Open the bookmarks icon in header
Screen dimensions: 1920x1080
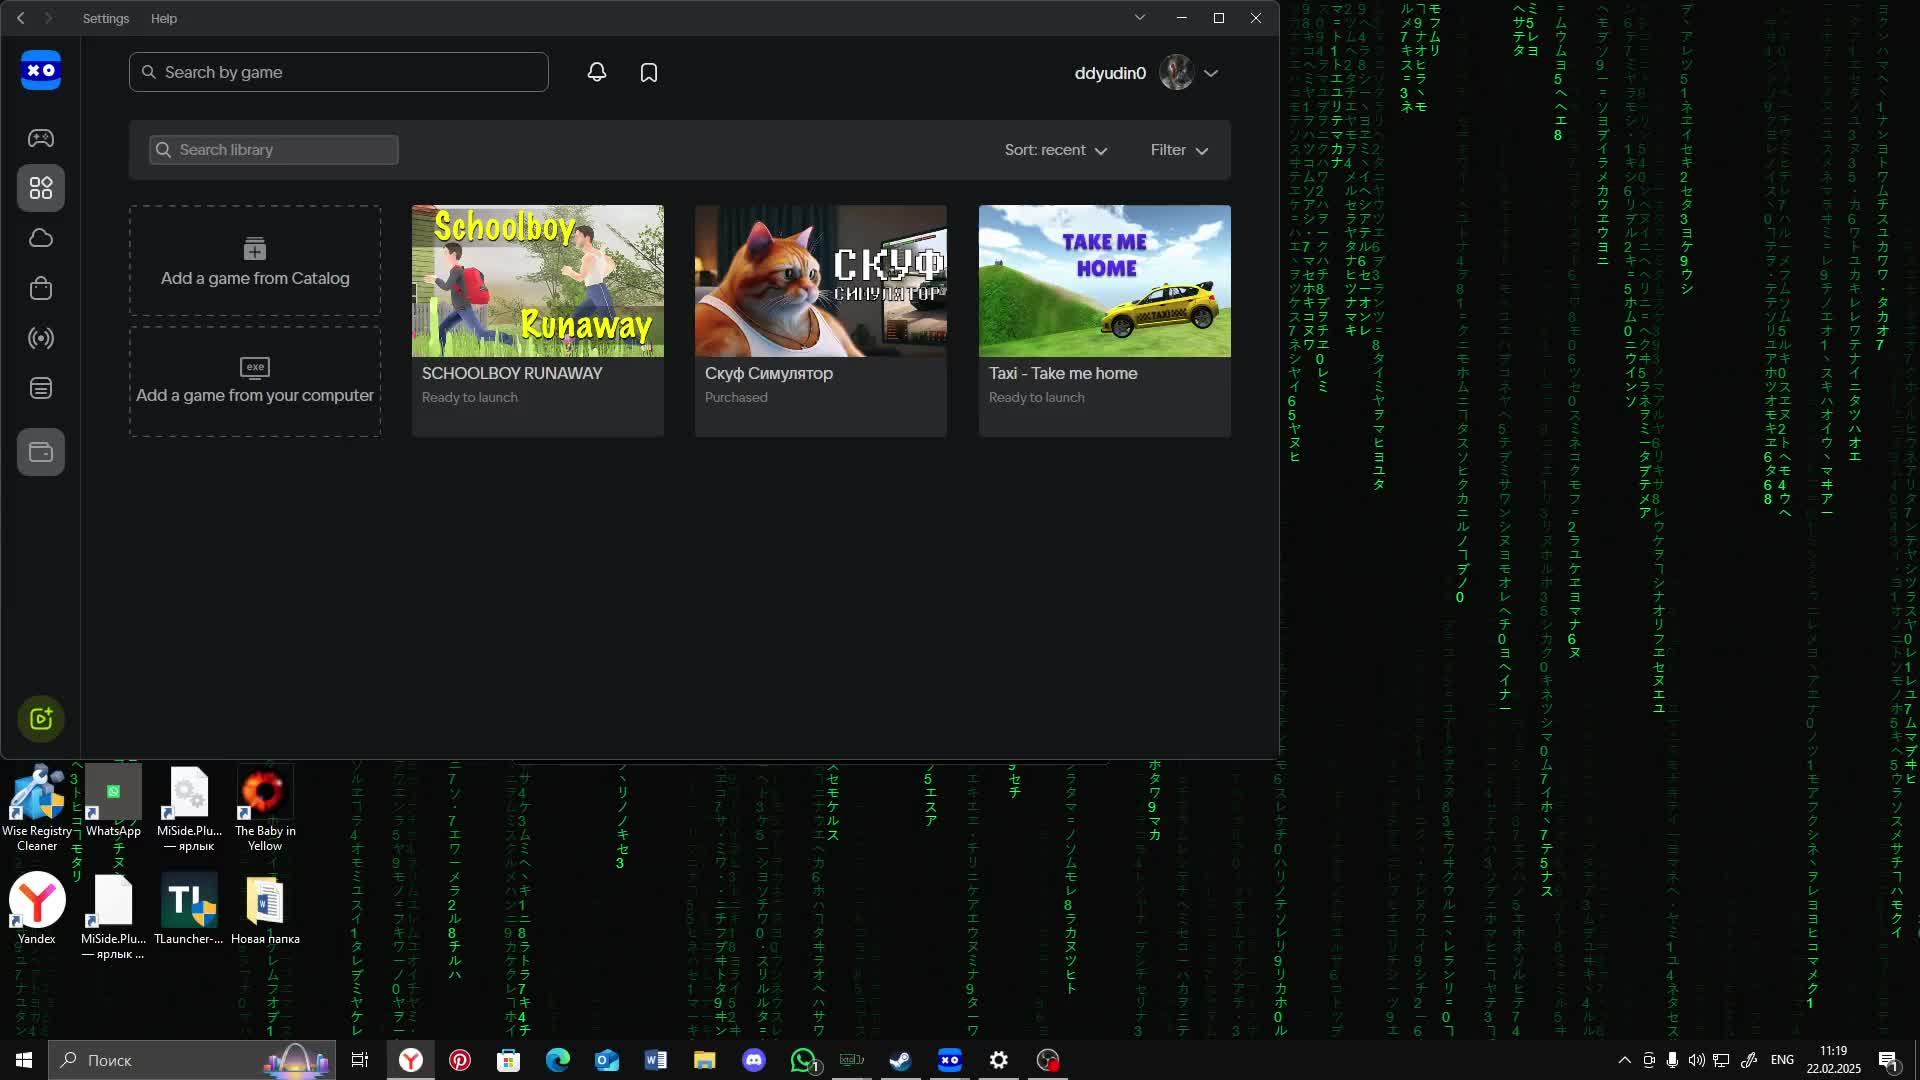(x=649, y=72)
